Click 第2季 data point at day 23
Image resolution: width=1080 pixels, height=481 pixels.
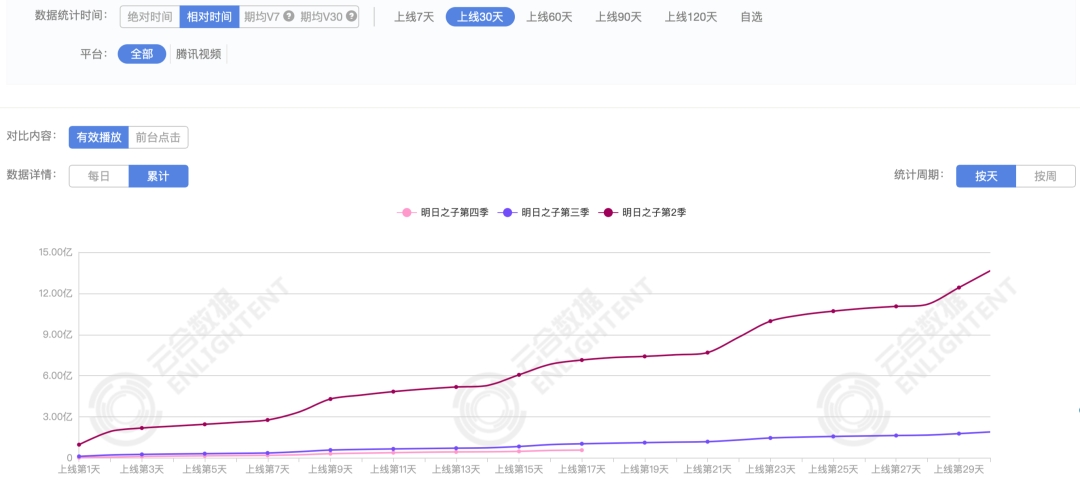click(x=770, y=321)
